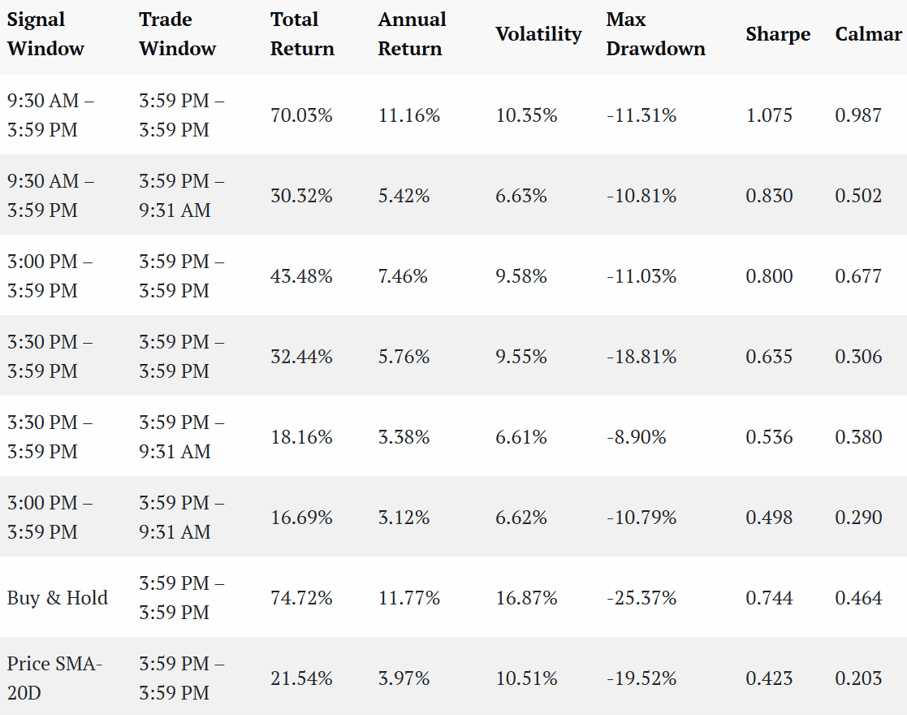Click the 70.03% total return cell

tap(301, 115)
